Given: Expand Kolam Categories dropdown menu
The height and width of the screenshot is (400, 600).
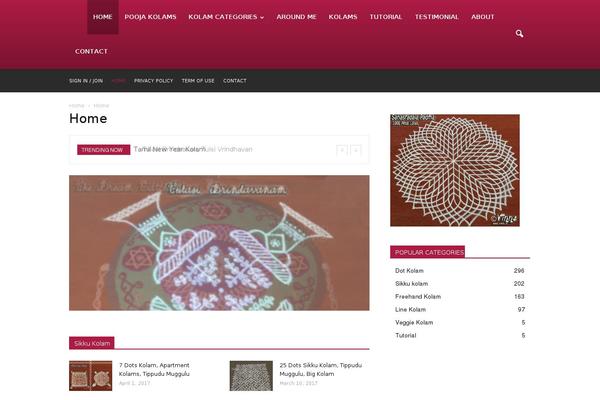Looking at the screenshot, I should click(226, 17).
